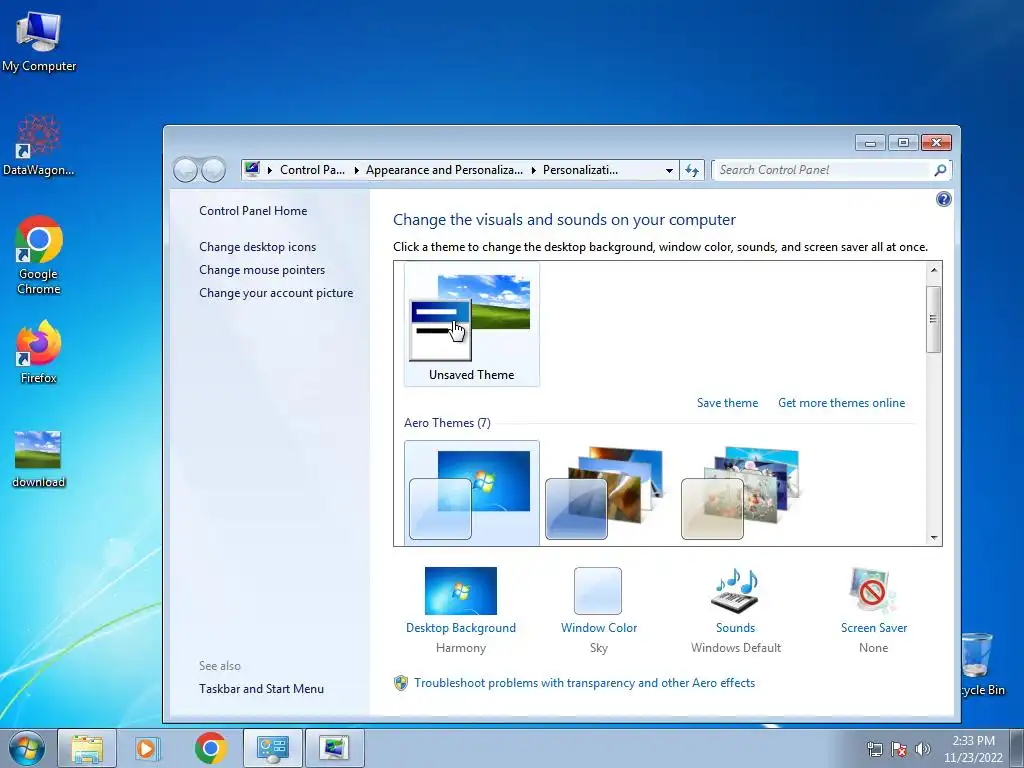Select the download image file on desktop
The width and height of the screenshot is (1024, 768).
pos(39,459)
